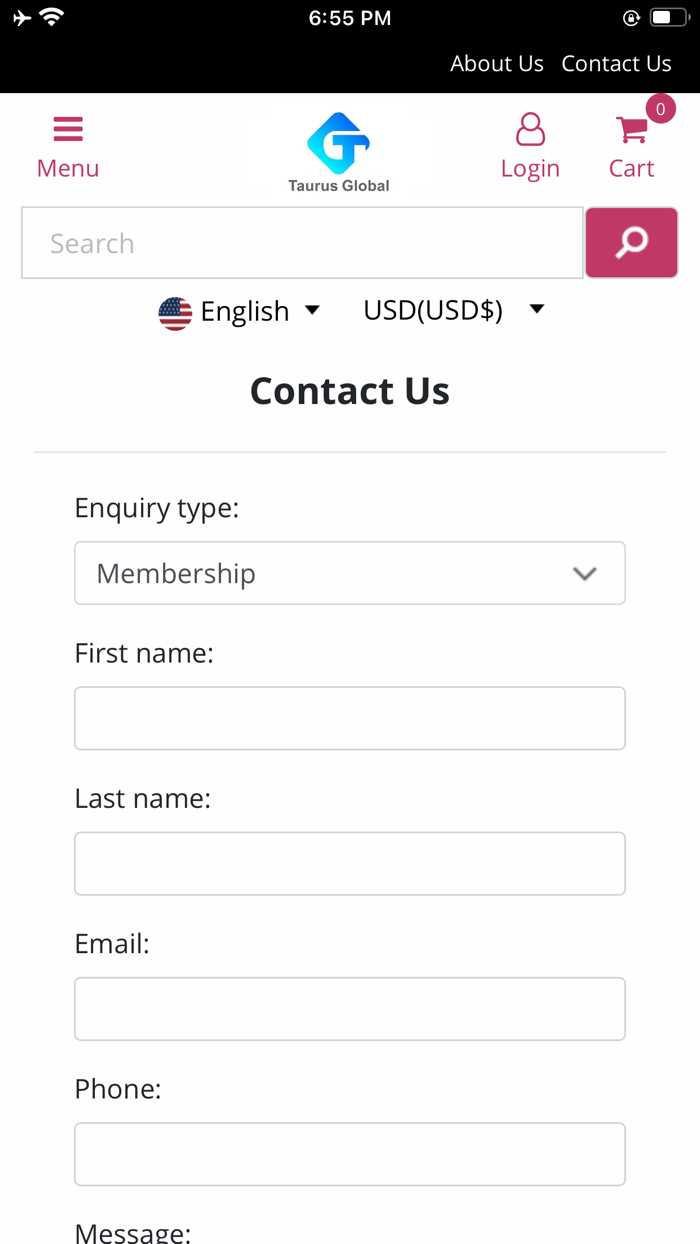Click the Search text box
This screenshot has width=700, height=1244.
[x=302, y=242]
